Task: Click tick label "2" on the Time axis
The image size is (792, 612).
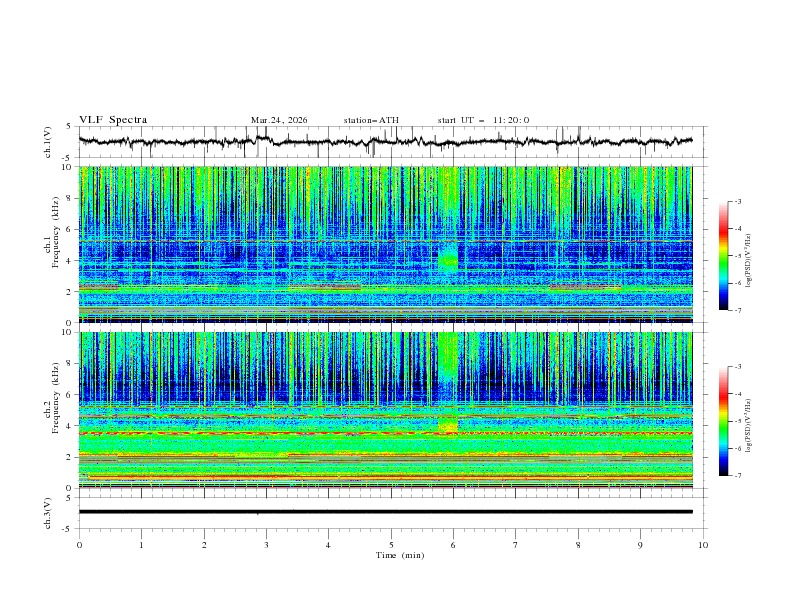Action: 204,545
